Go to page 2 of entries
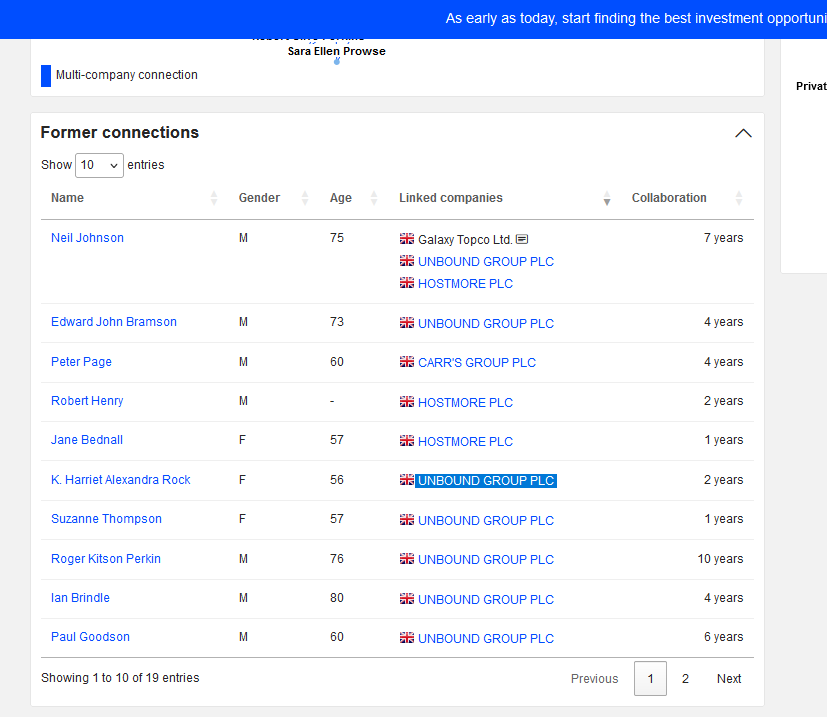The height and width of the screenshot is (717, 827). click(x=685, y=678)
